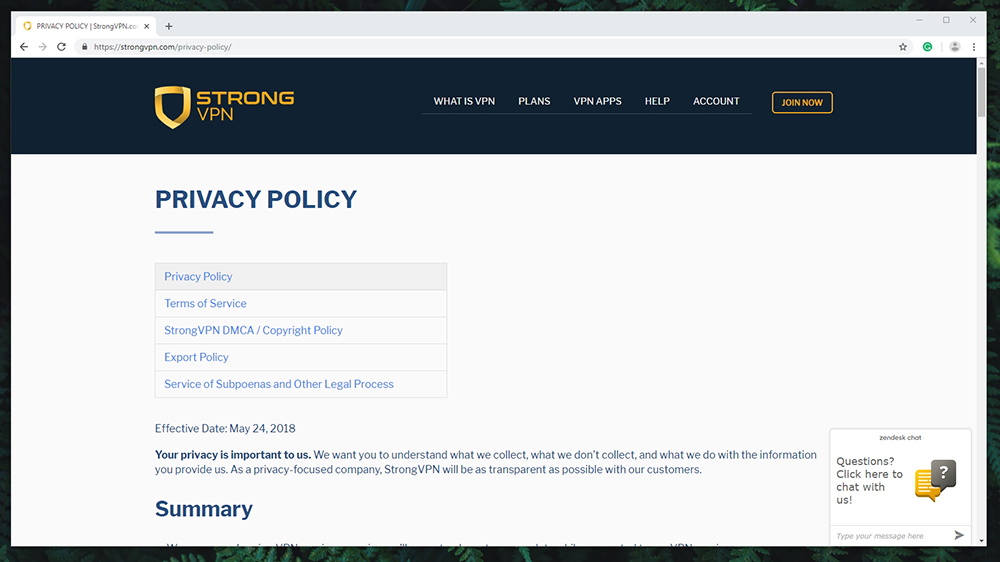Click the page vertical scrollbar thumb
Viewport: 1000px width, 562px height.
tap(982, 91)
